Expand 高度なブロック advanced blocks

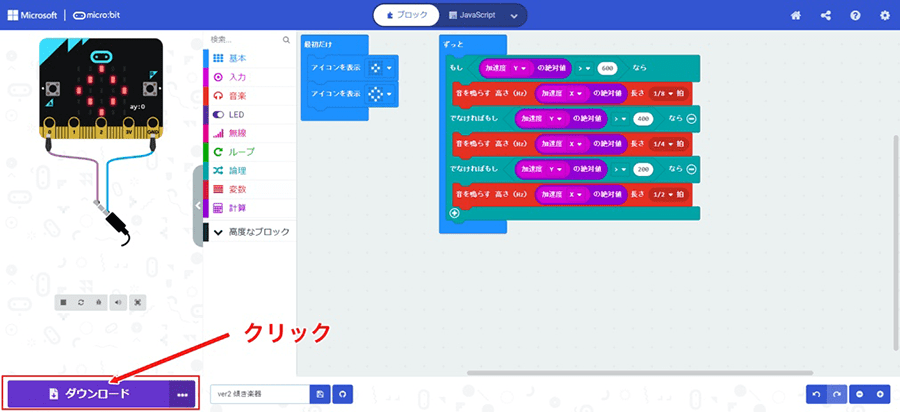(251, 232)
